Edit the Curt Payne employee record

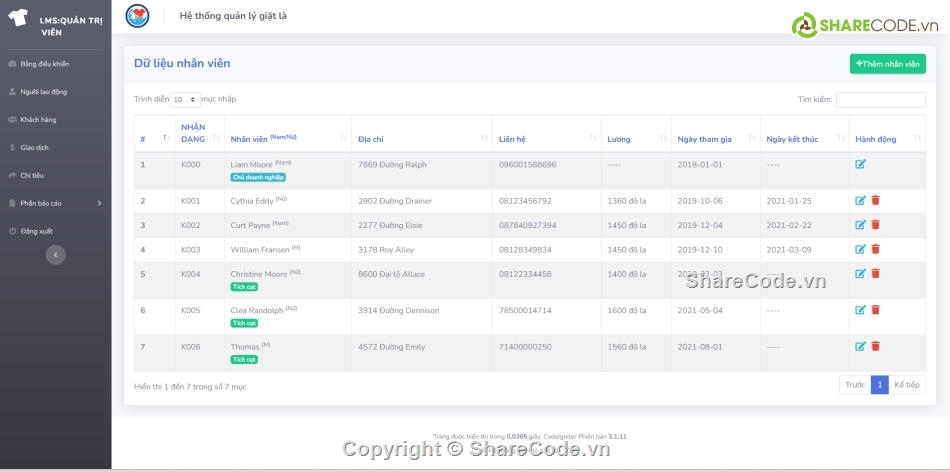[860, 225]
